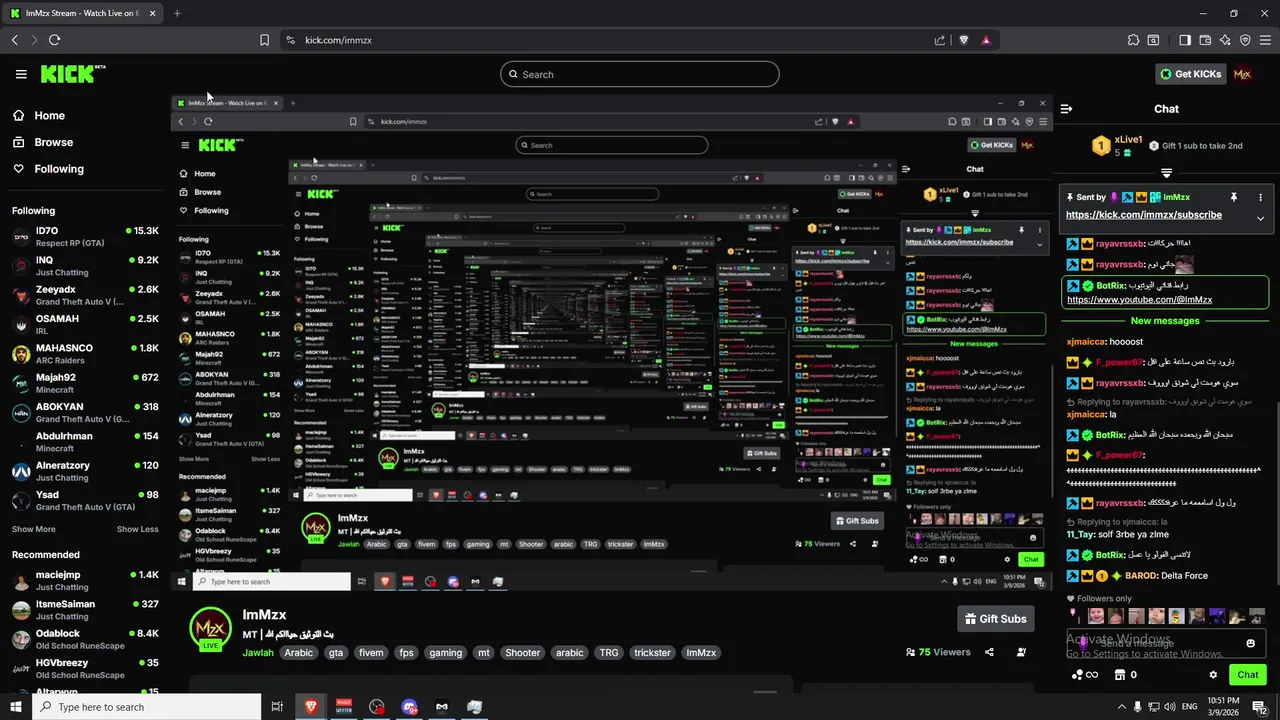Toggle the browser sidebar panel icon

click(x=1185, y=40)
